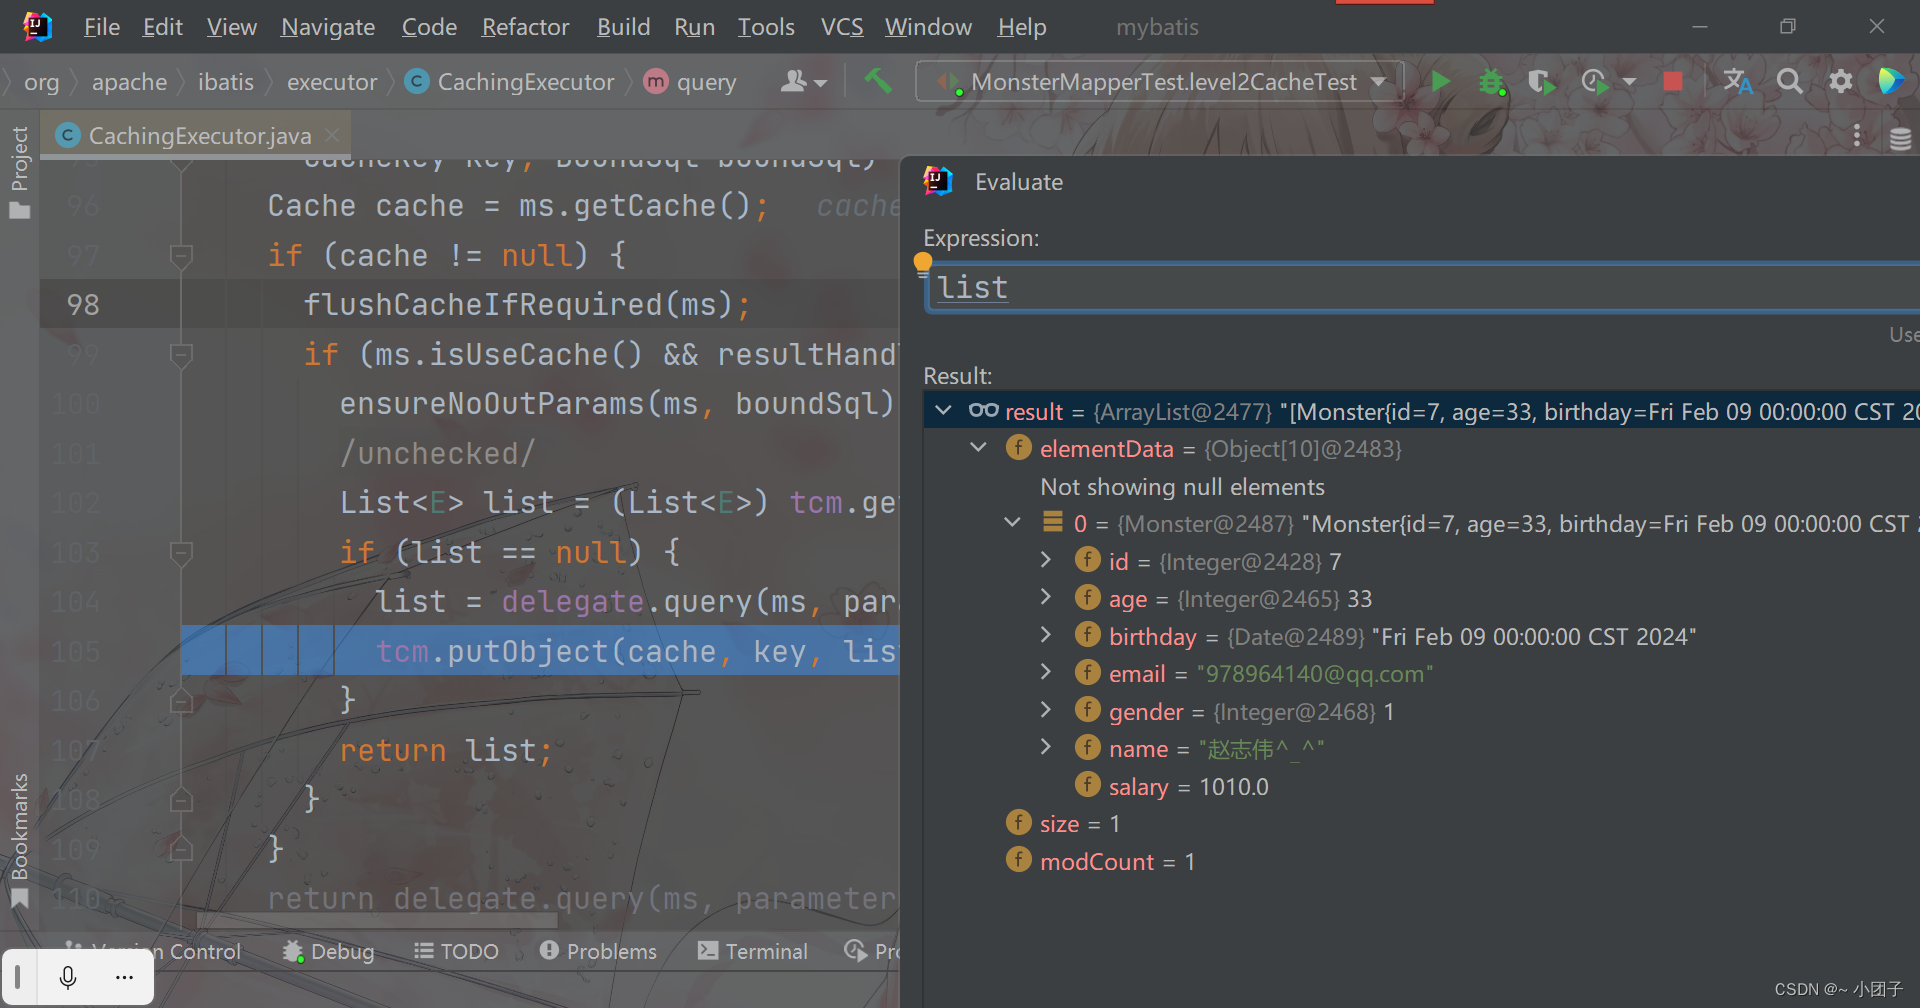
Task: Click the profiler run icon
Action: pos(1595,81)
